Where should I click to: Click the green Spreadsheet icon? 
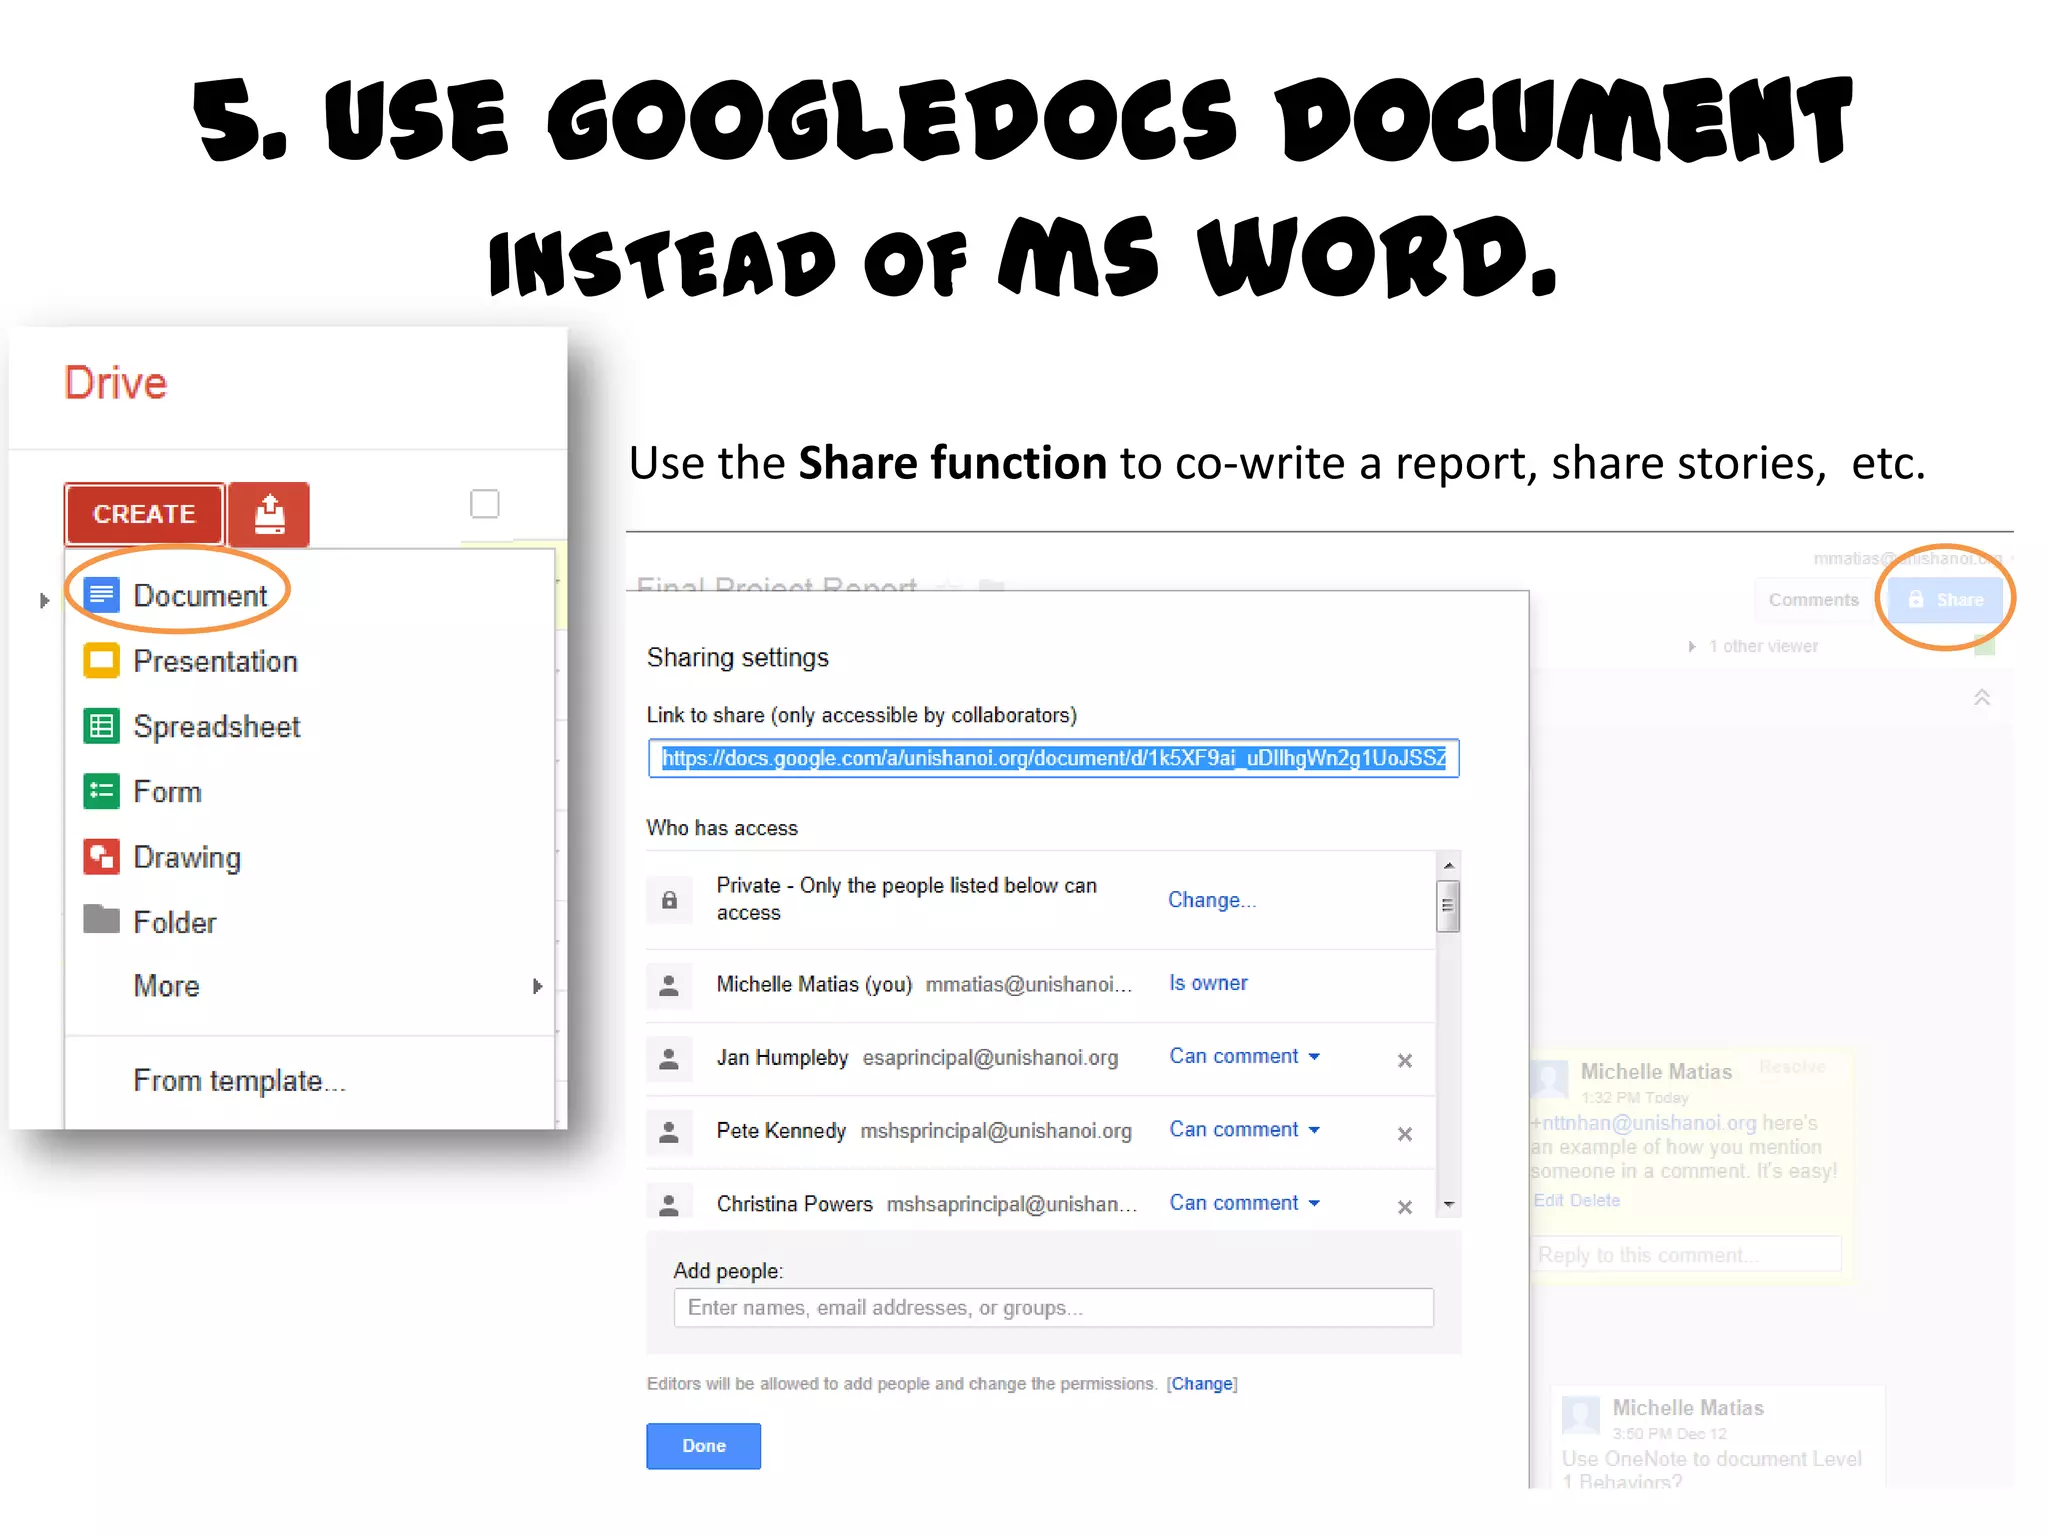pyautogui.click(x=101, y=726)
